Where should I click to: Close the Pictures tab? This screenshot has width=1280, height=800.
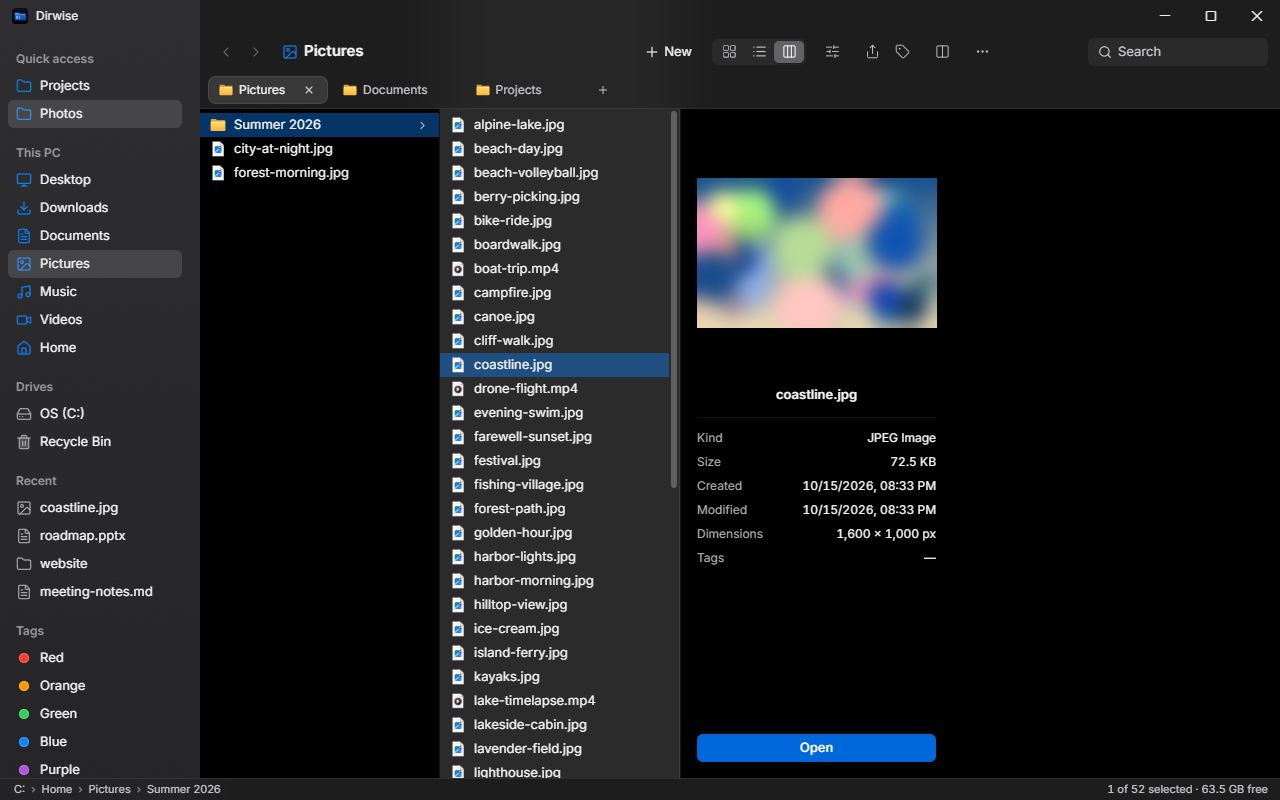(x=309, y=90)
